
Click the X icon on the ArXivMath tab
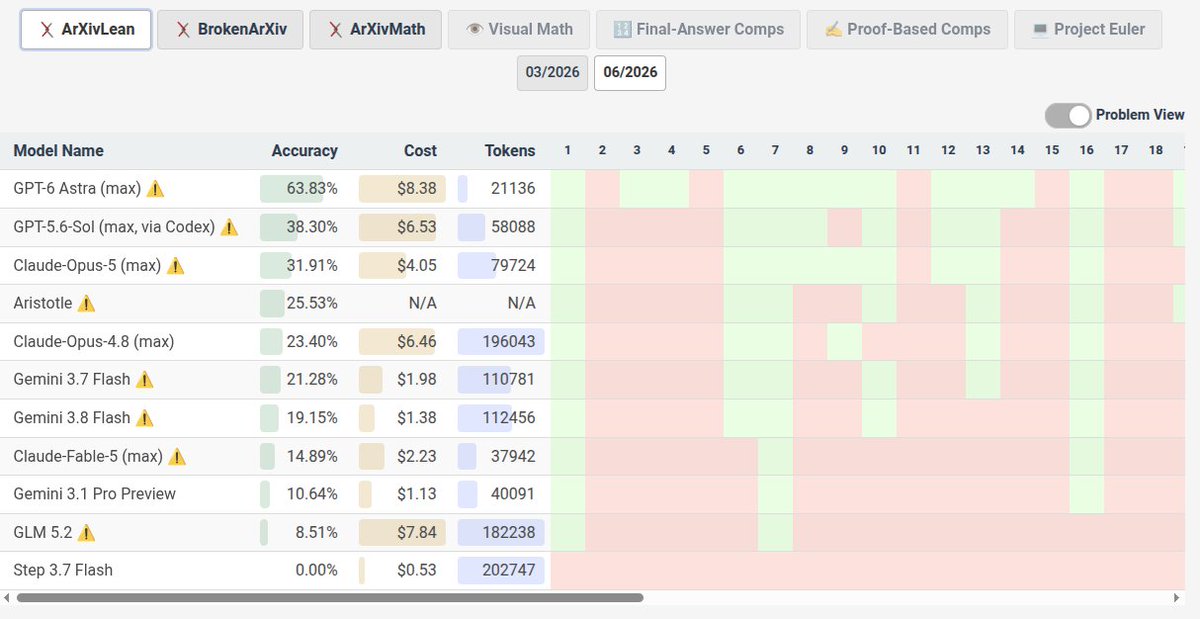[x=334, y=30]
